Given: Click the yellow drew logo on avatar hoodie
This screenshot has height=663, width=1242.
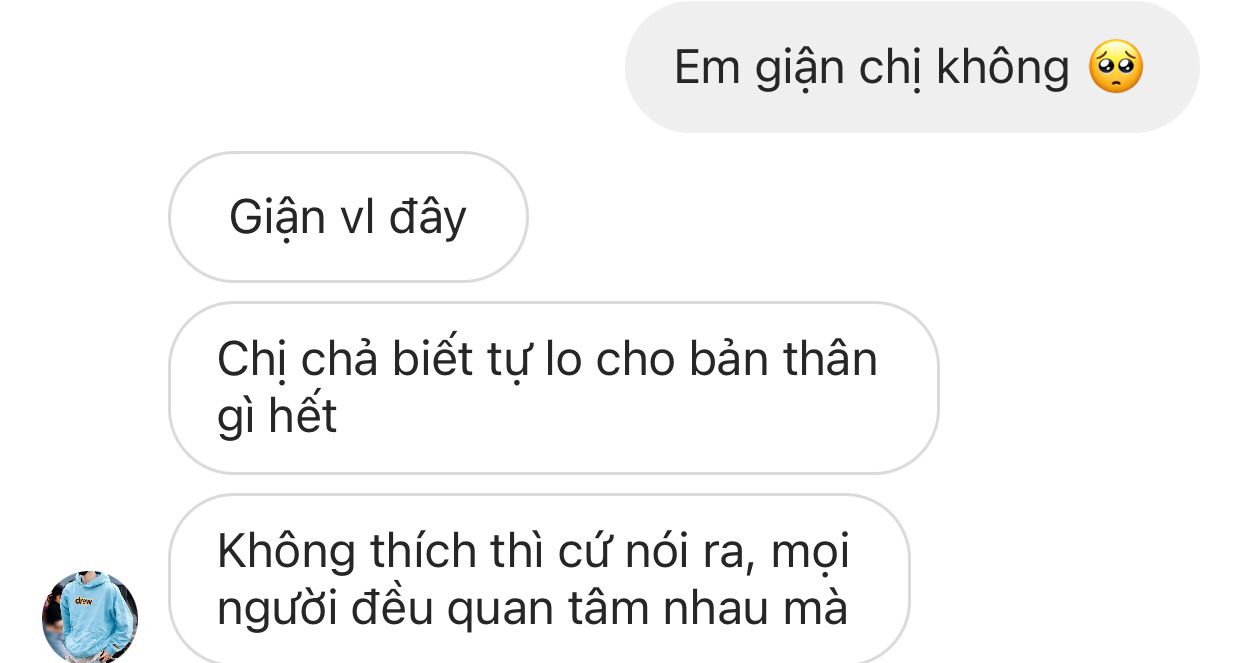Looking at the screenshot, I should (x=83, y=601).
